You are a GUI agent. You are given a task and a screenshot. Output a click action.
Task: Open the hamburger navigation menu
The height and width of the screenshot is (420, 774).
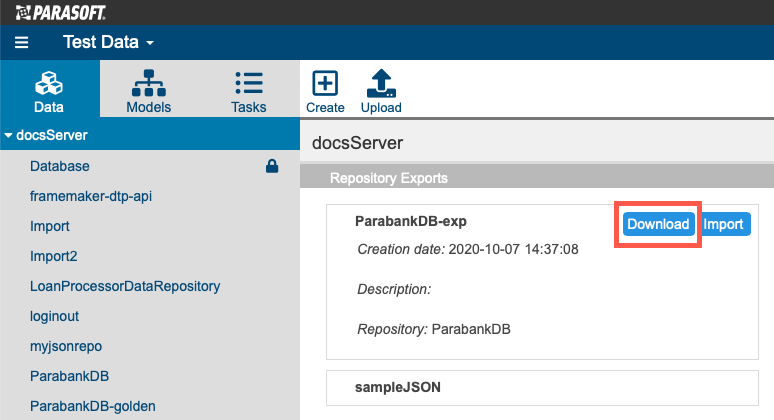coord(21,42)
